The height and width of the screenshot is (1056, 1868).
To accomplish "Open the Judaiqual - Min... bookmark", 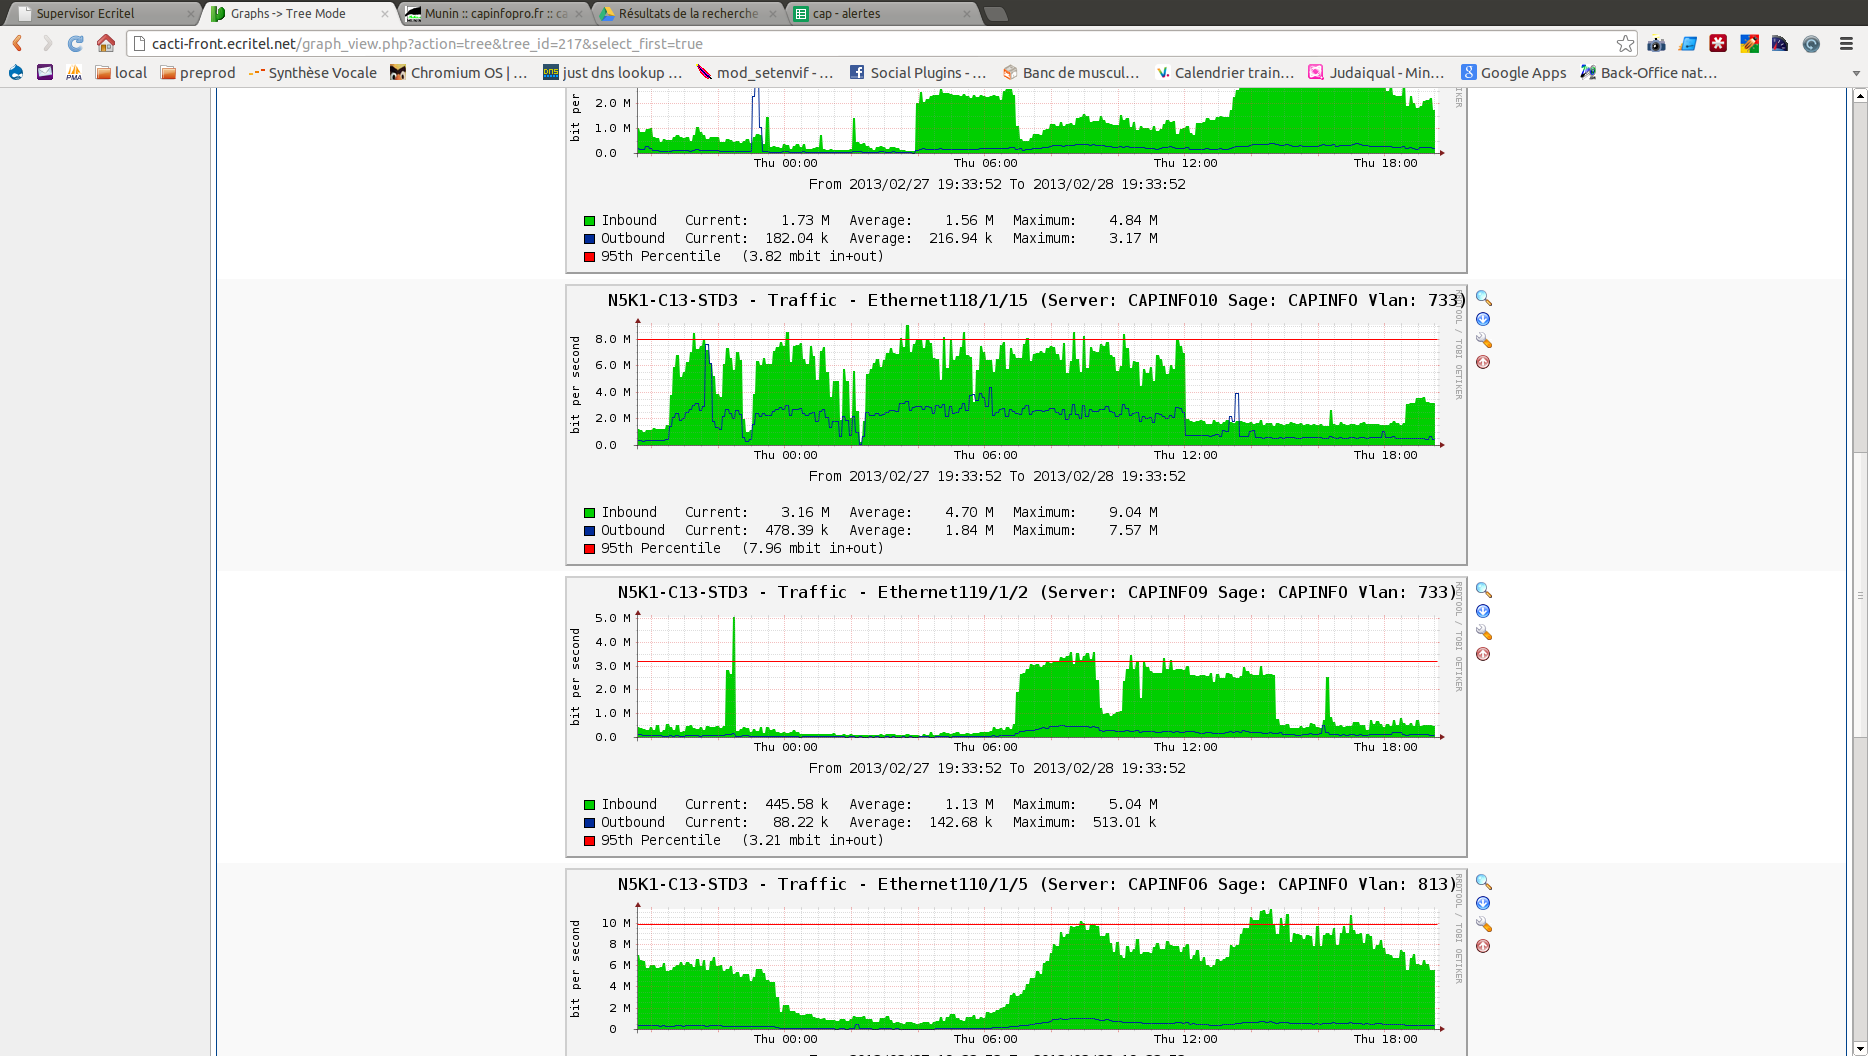I will coord(1376,72).
